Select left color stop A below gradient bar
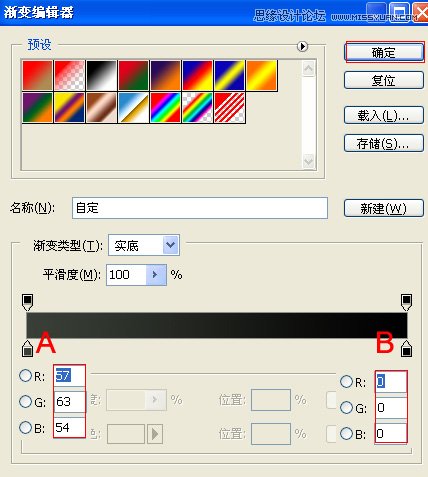The image size is (428, 477). [27, 348]
